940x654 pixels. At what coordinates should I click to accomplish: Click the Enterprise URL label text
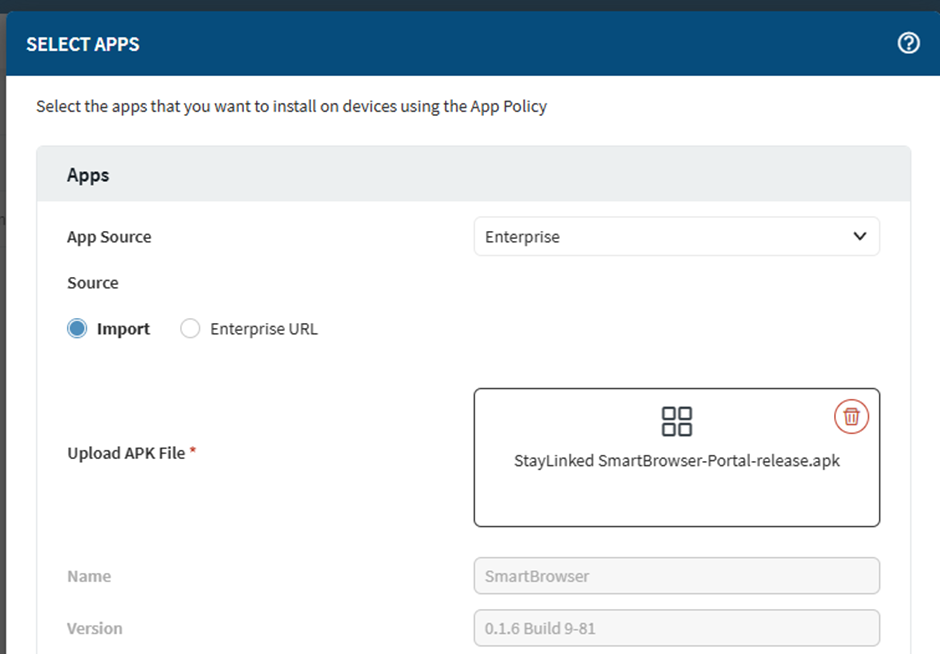[264, 329]
